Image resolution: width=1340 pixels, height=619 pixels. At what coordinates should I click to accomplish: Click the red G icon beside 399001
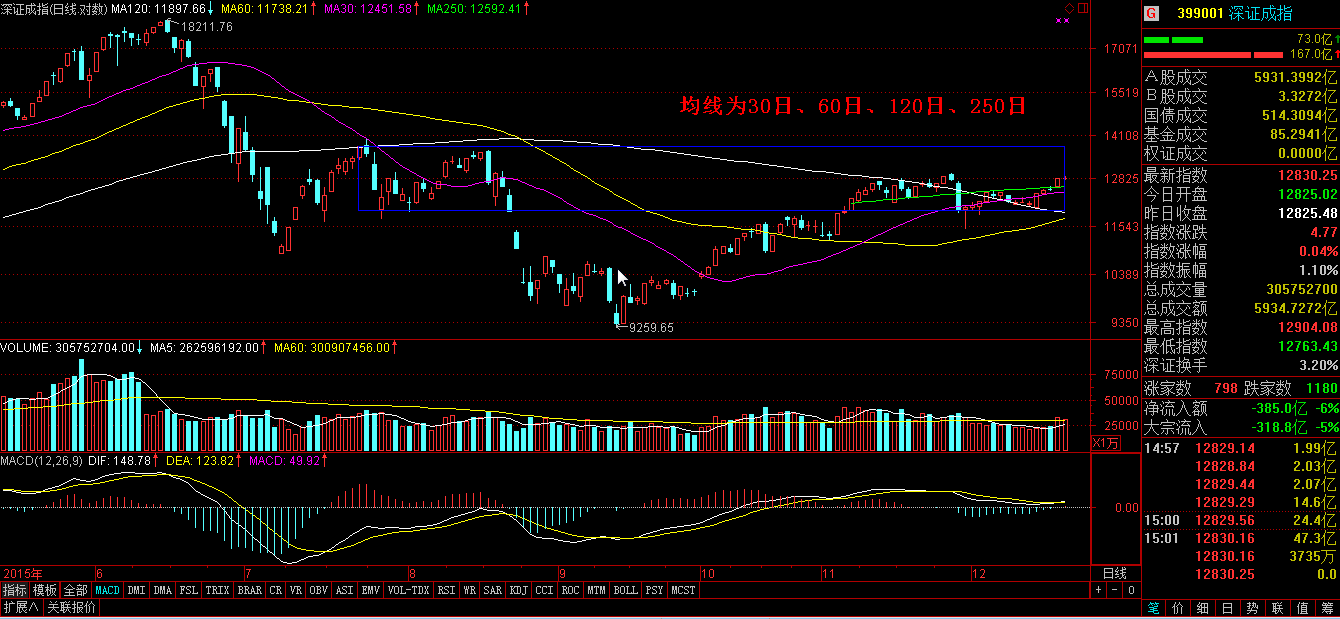[1152, 13]
